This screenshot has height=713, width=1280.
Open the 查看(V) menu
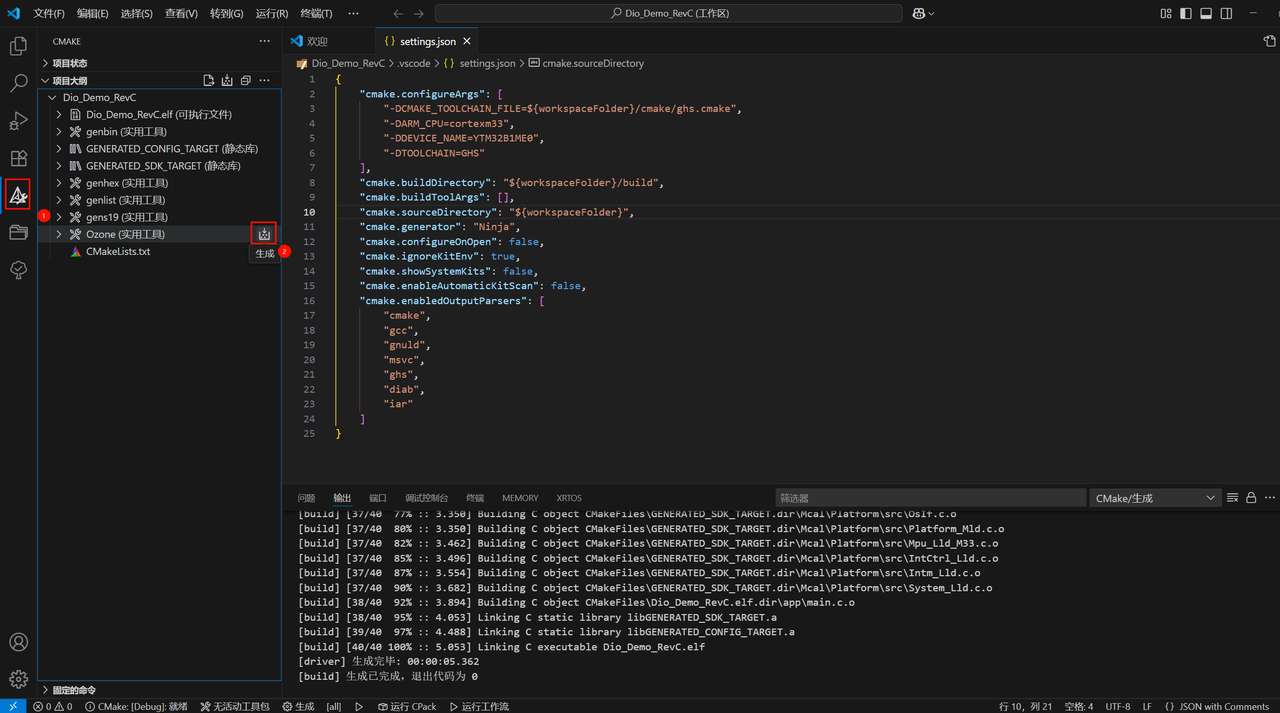click(181, 13)
